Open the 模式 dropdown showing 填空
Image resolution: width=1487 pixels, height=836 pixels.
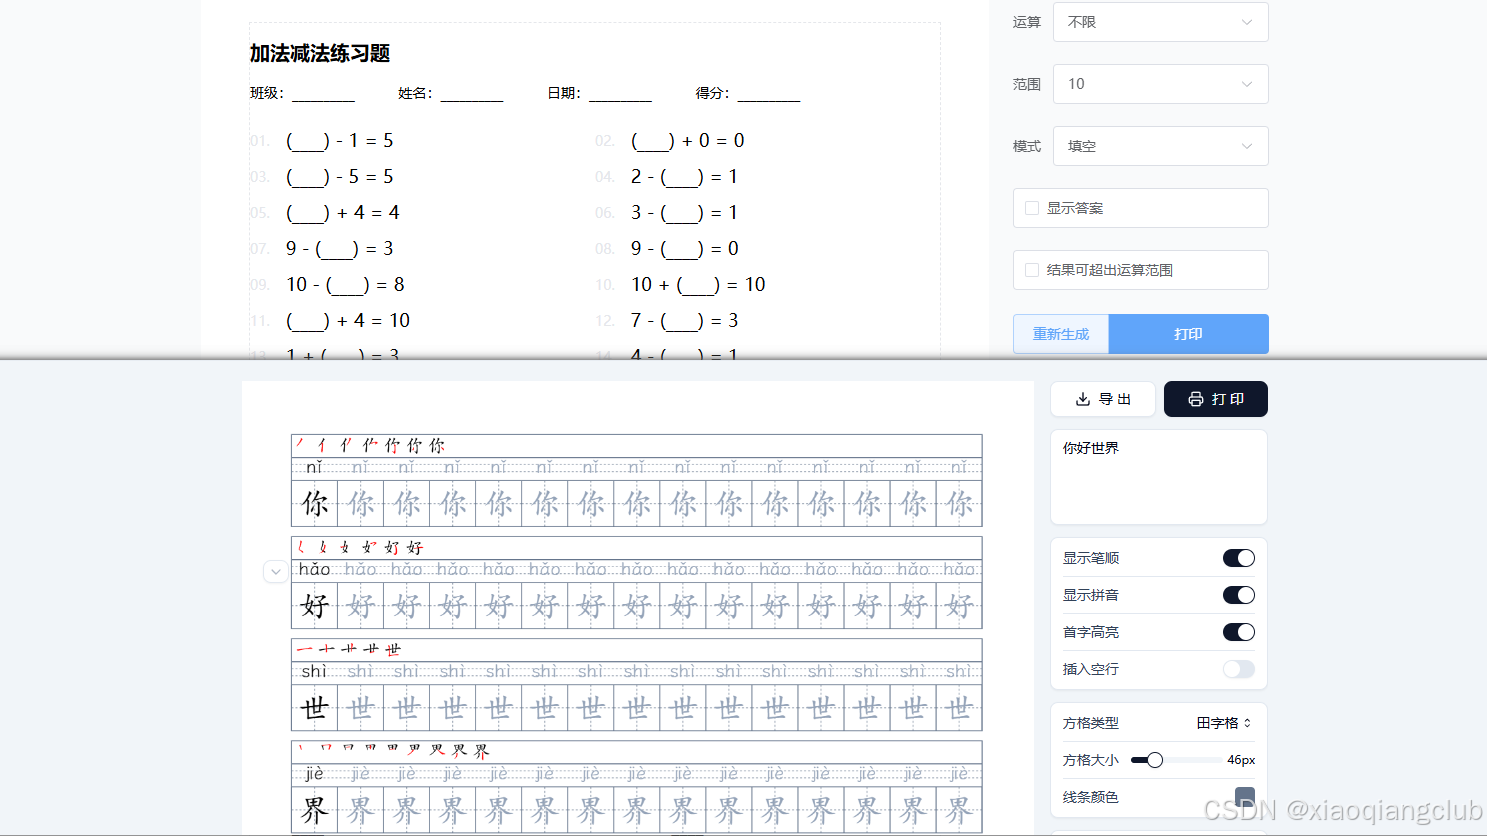1160,146
